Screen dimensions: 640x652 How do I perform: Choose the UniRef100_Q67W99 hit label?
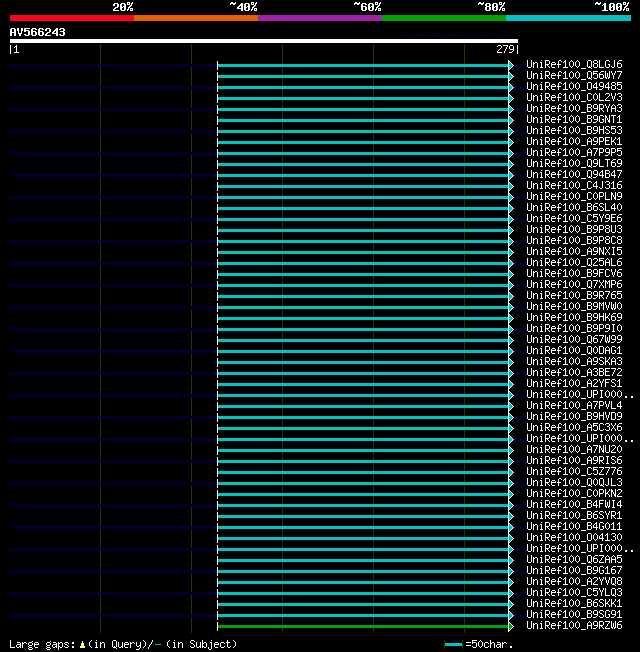[x=574, y=339]
